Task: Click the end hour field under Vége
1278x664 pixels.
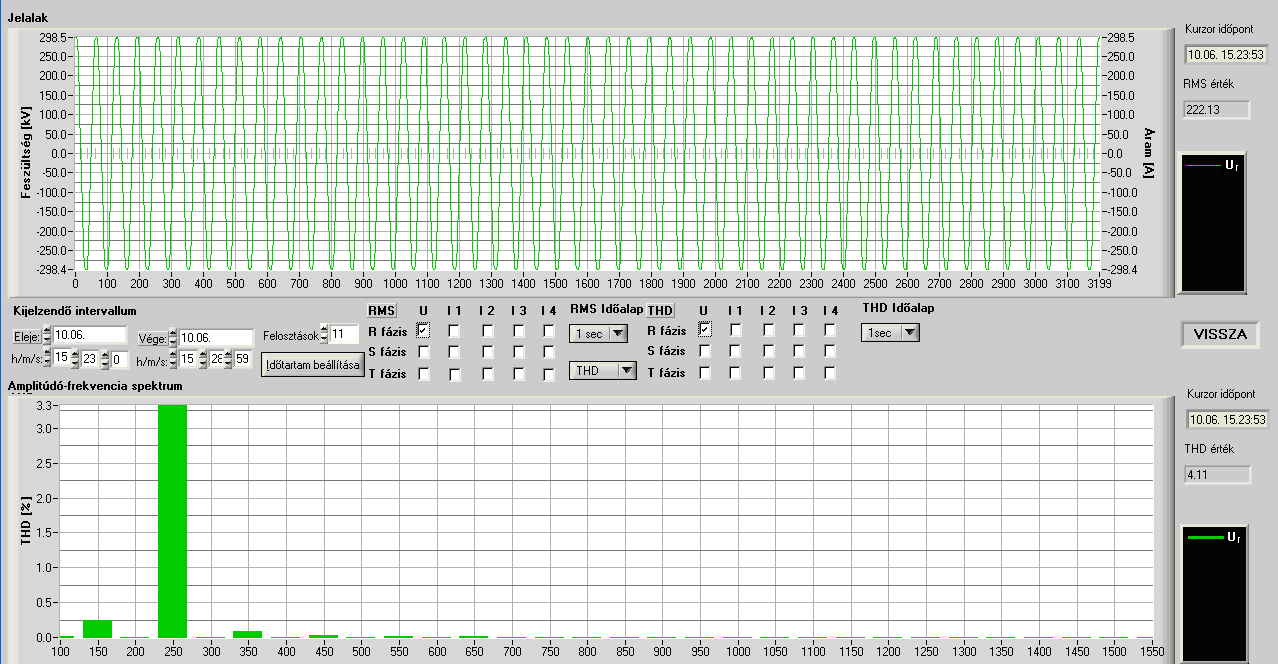Action: [x=186, y=359]
